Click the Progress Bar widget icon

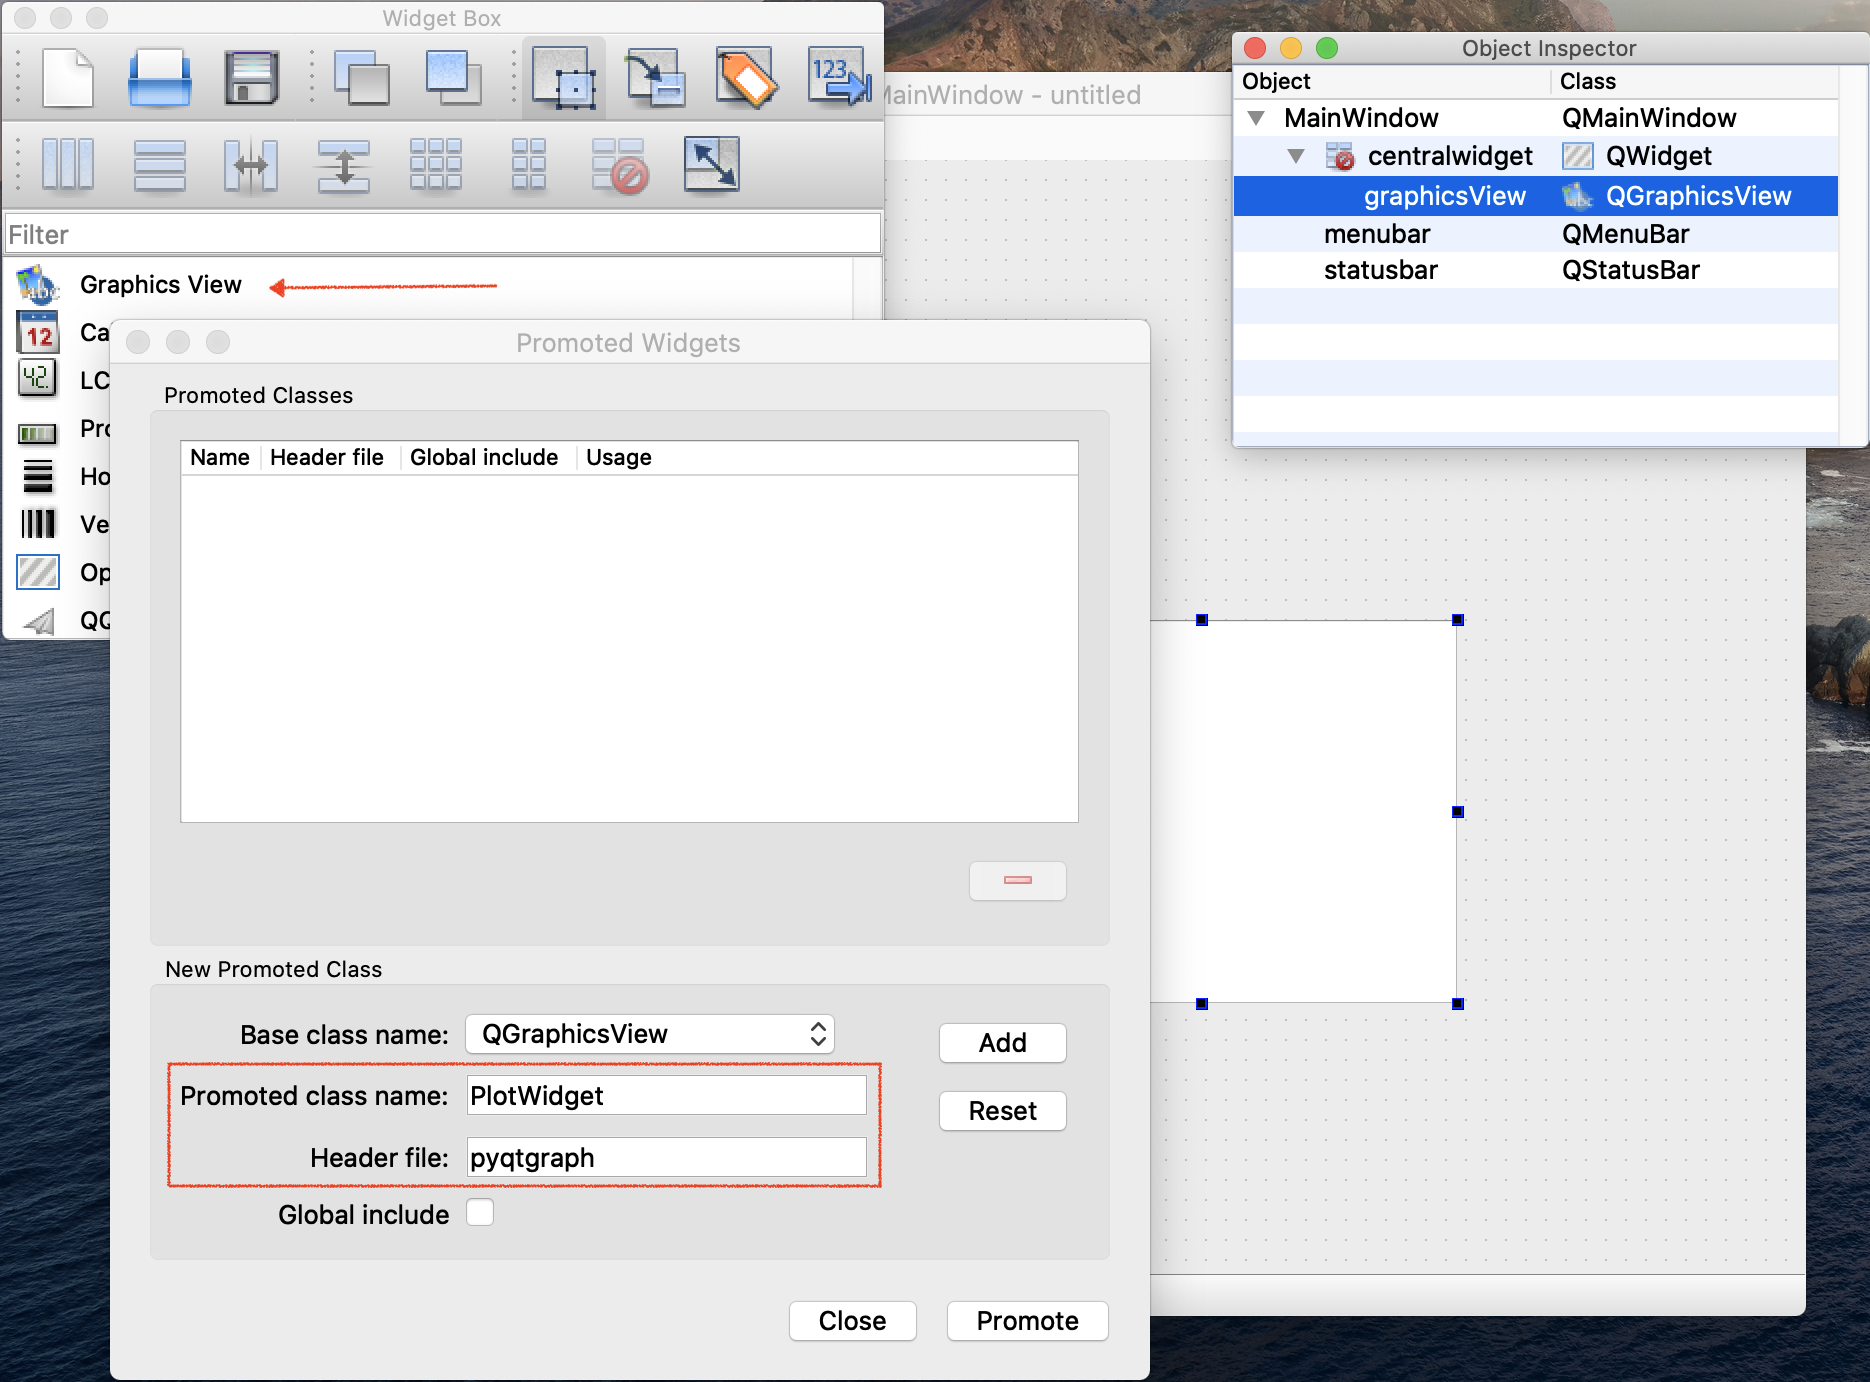[38, 433]
